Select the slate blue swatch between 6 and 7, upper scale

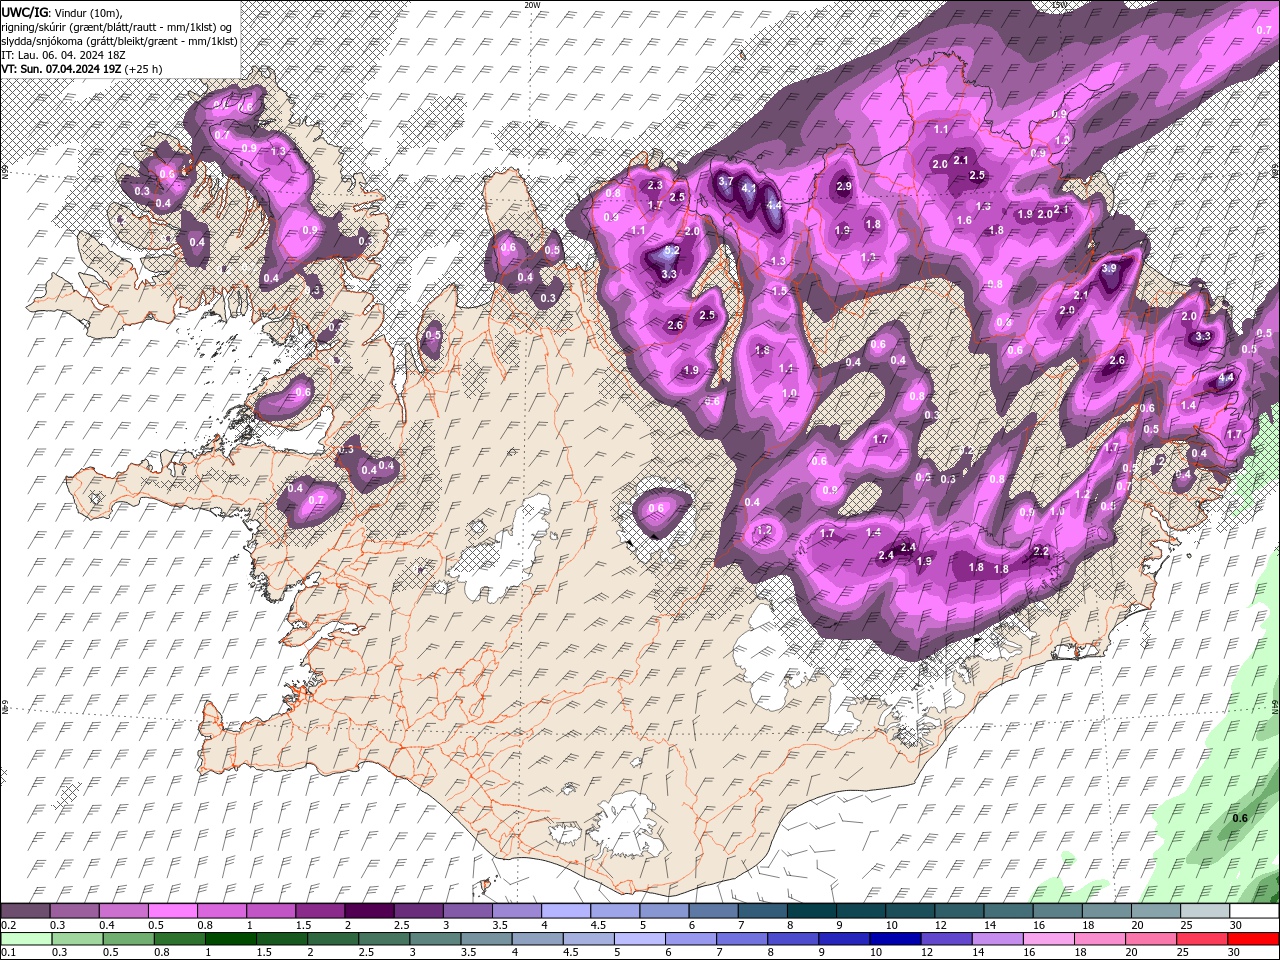pos(714,911)
